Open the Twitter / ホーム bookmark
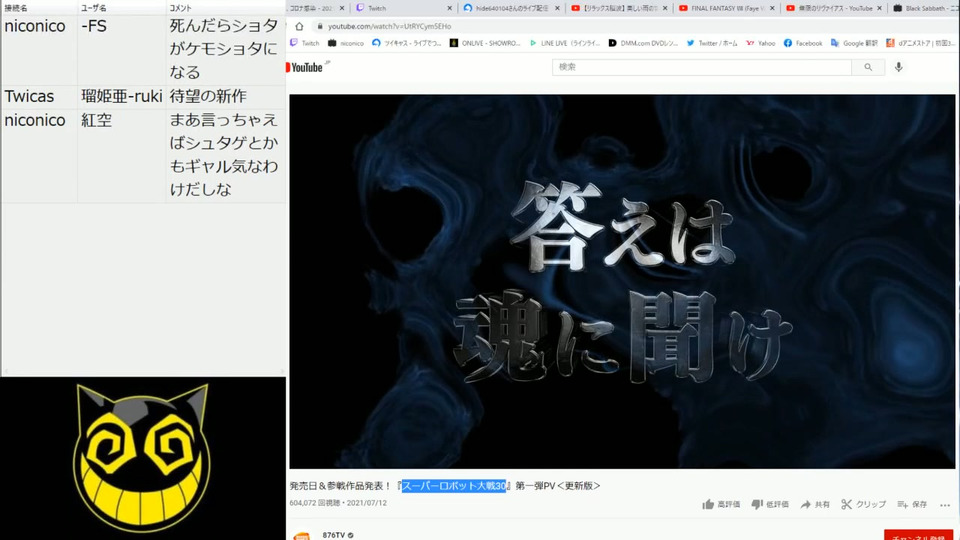Image resolution: width=960 pixels, height=540 pixels. tap(713, 43)
